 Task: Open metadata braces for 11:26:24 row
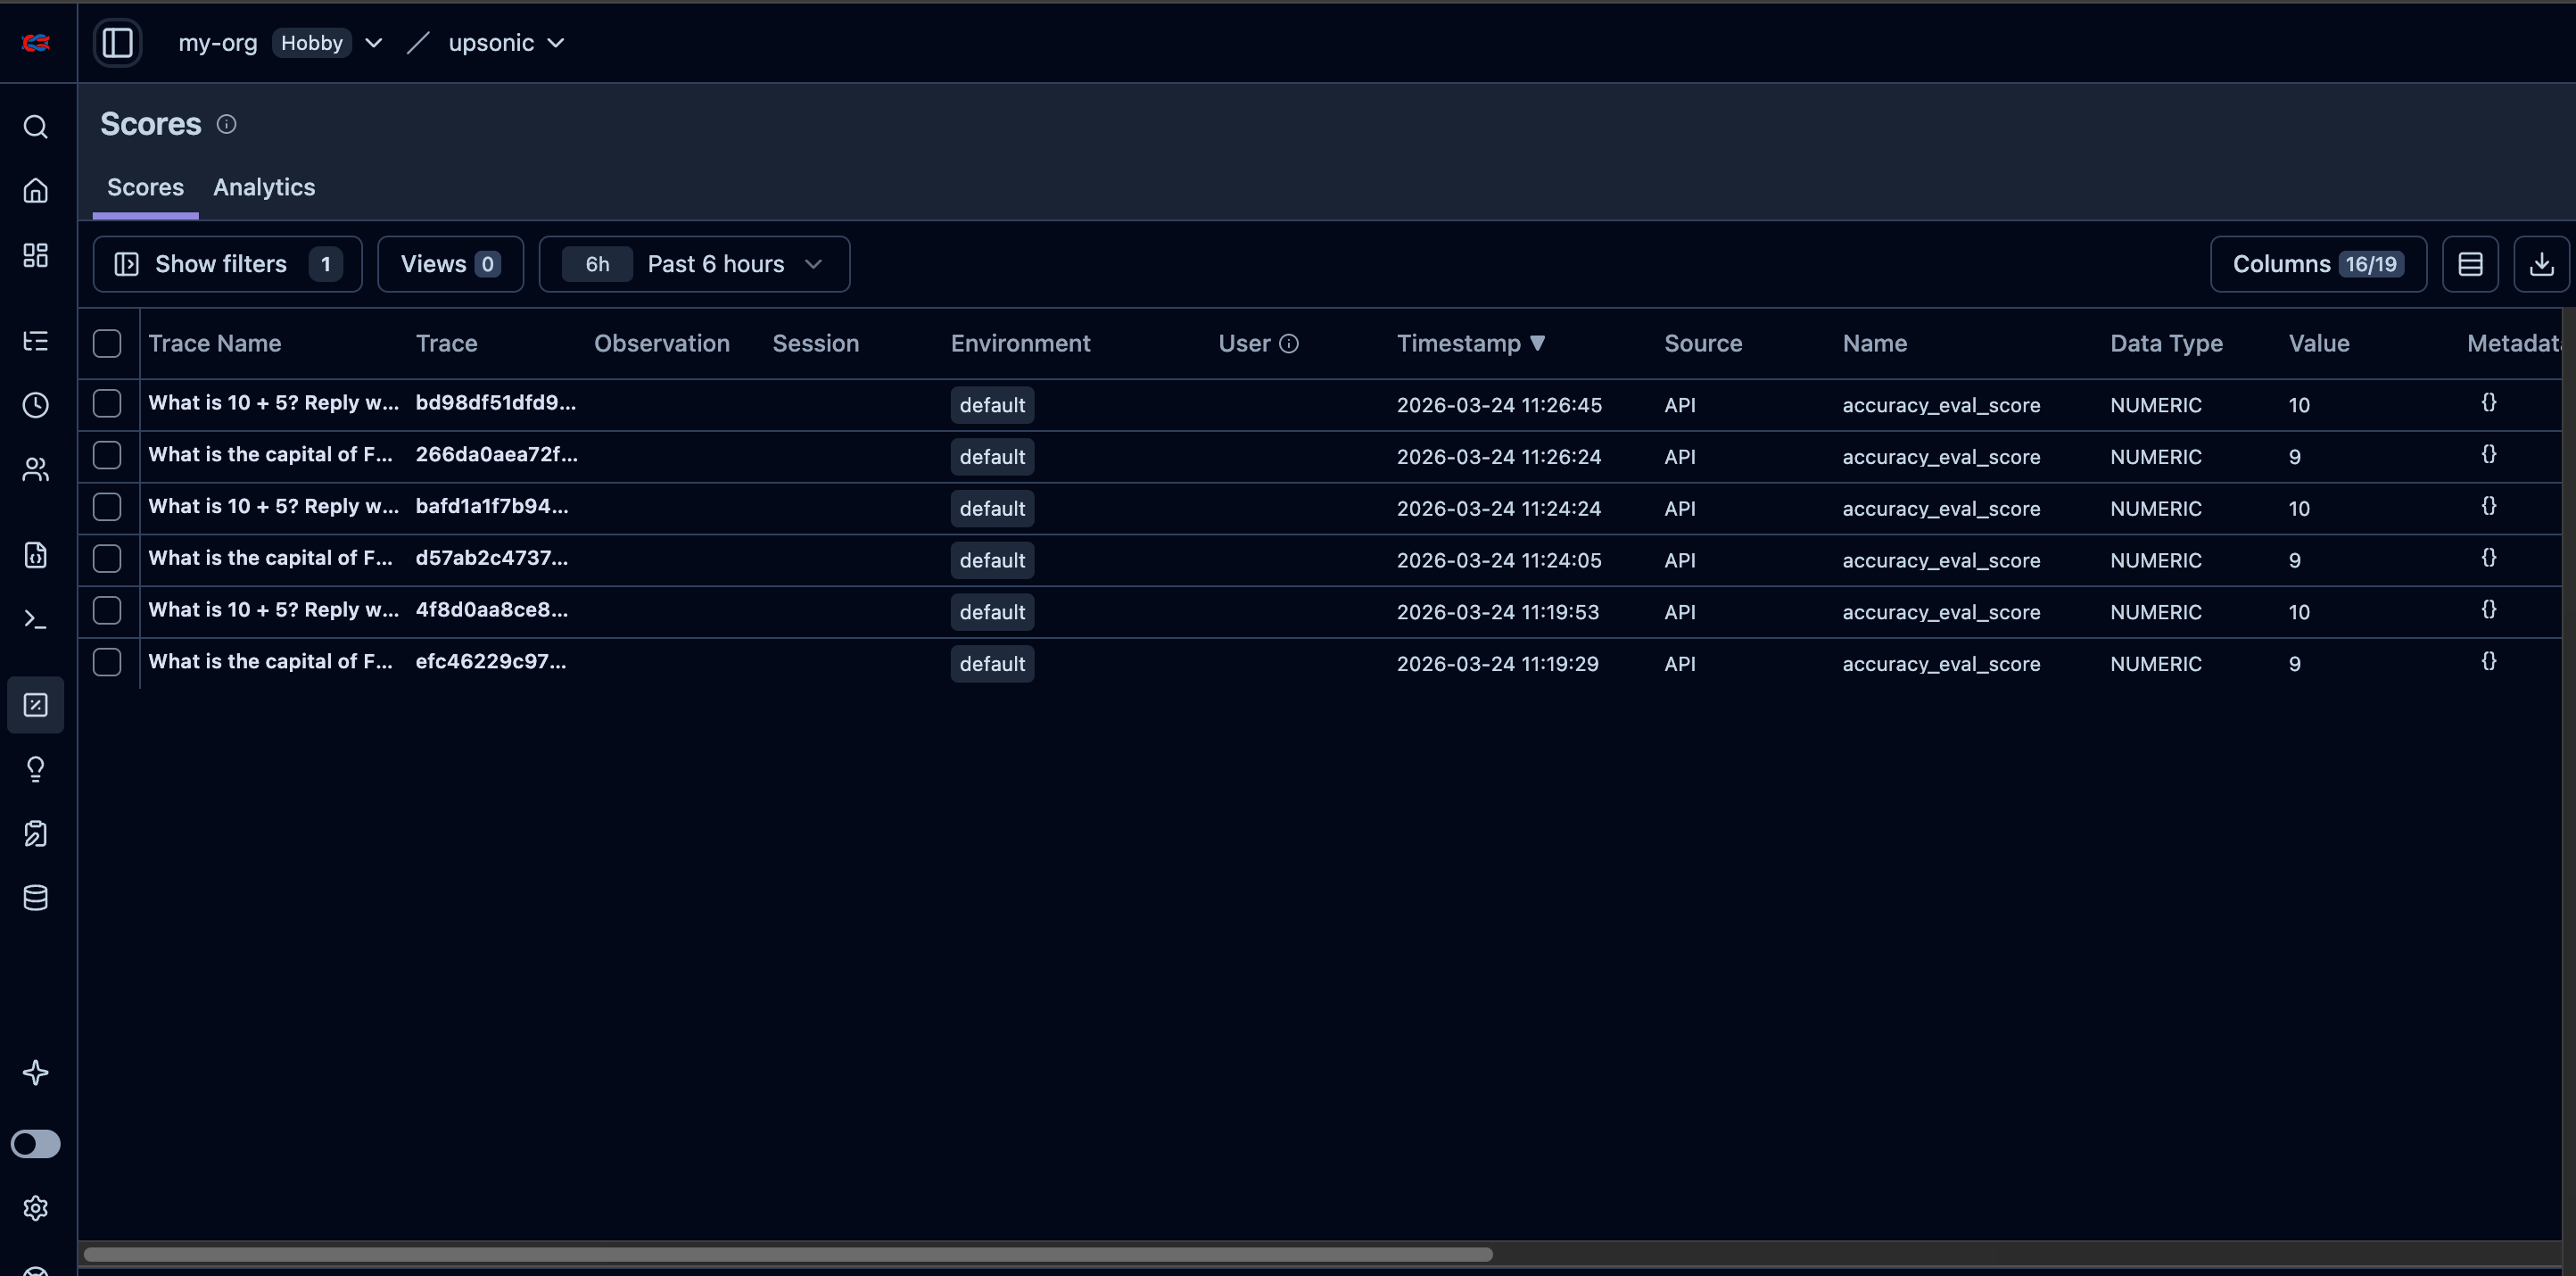[x=2489, y=454]
